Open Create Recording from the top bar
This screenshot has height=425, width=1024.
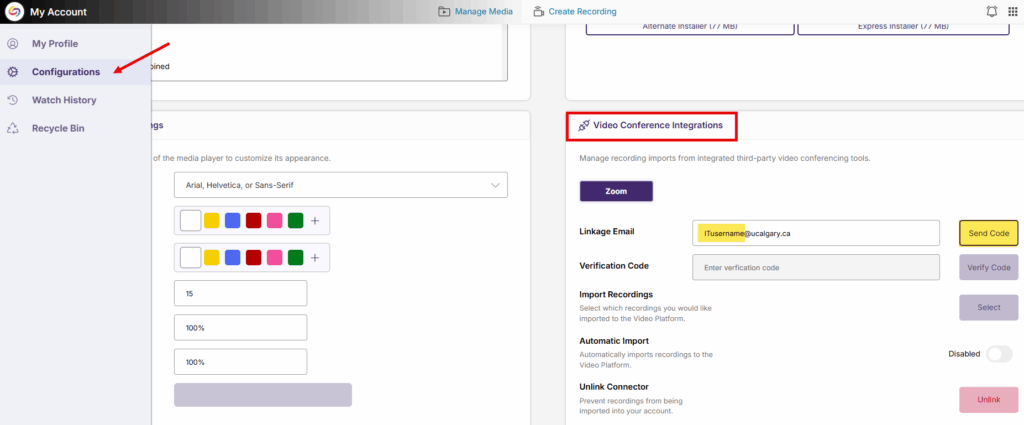pos(583,11)
